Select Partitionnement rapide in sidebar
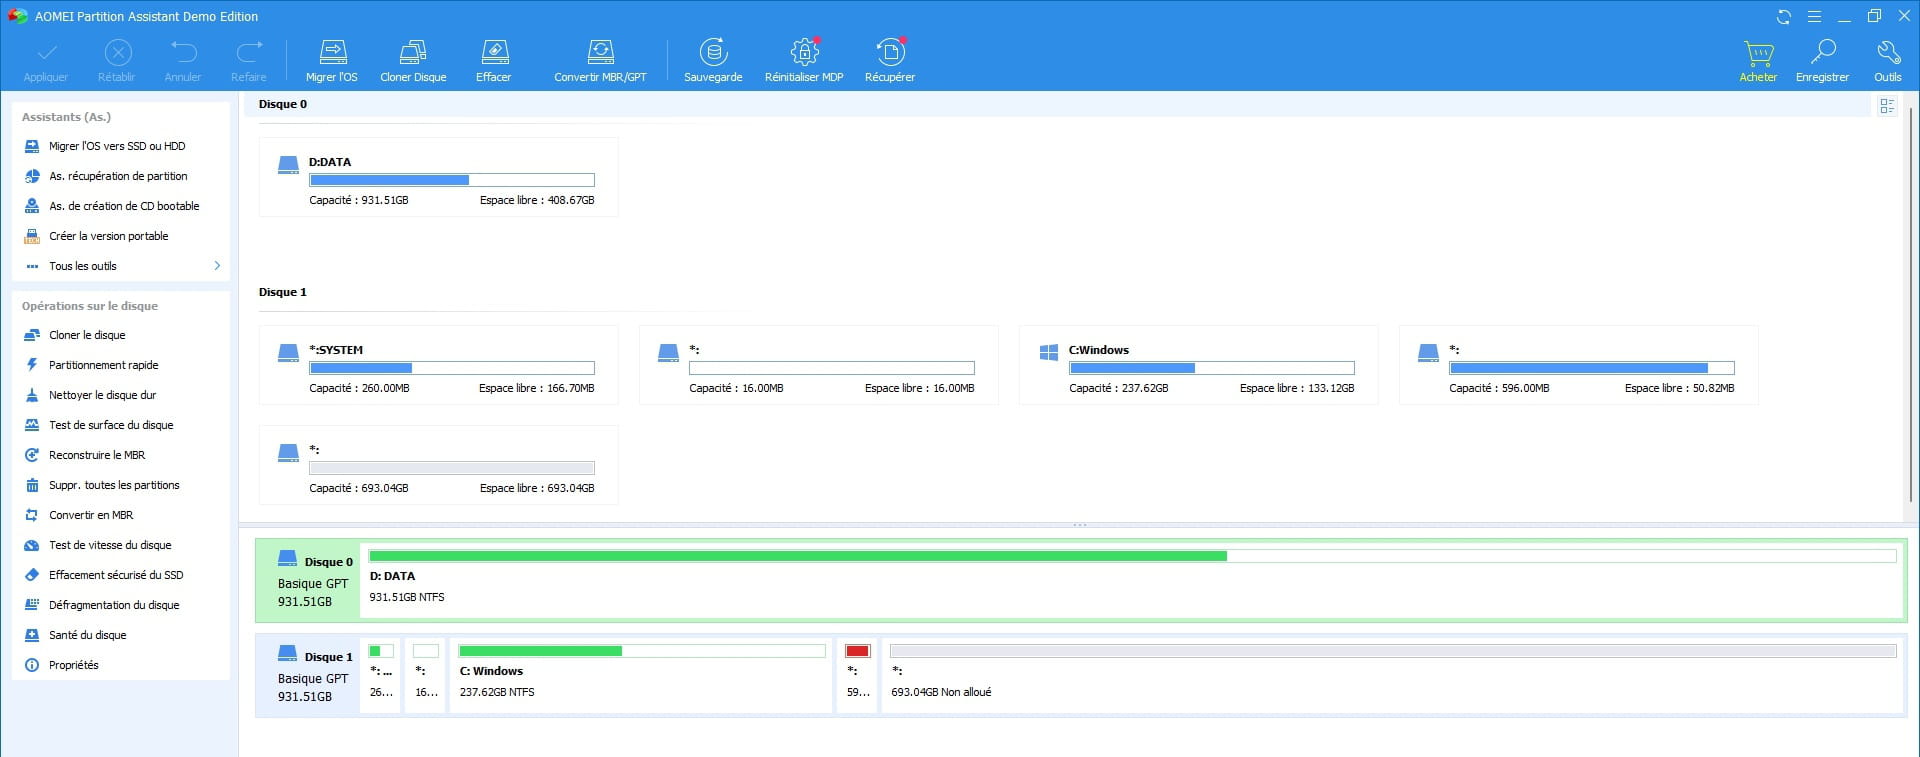This screenshot has height=757, width=1920. [x=103, y=365]
